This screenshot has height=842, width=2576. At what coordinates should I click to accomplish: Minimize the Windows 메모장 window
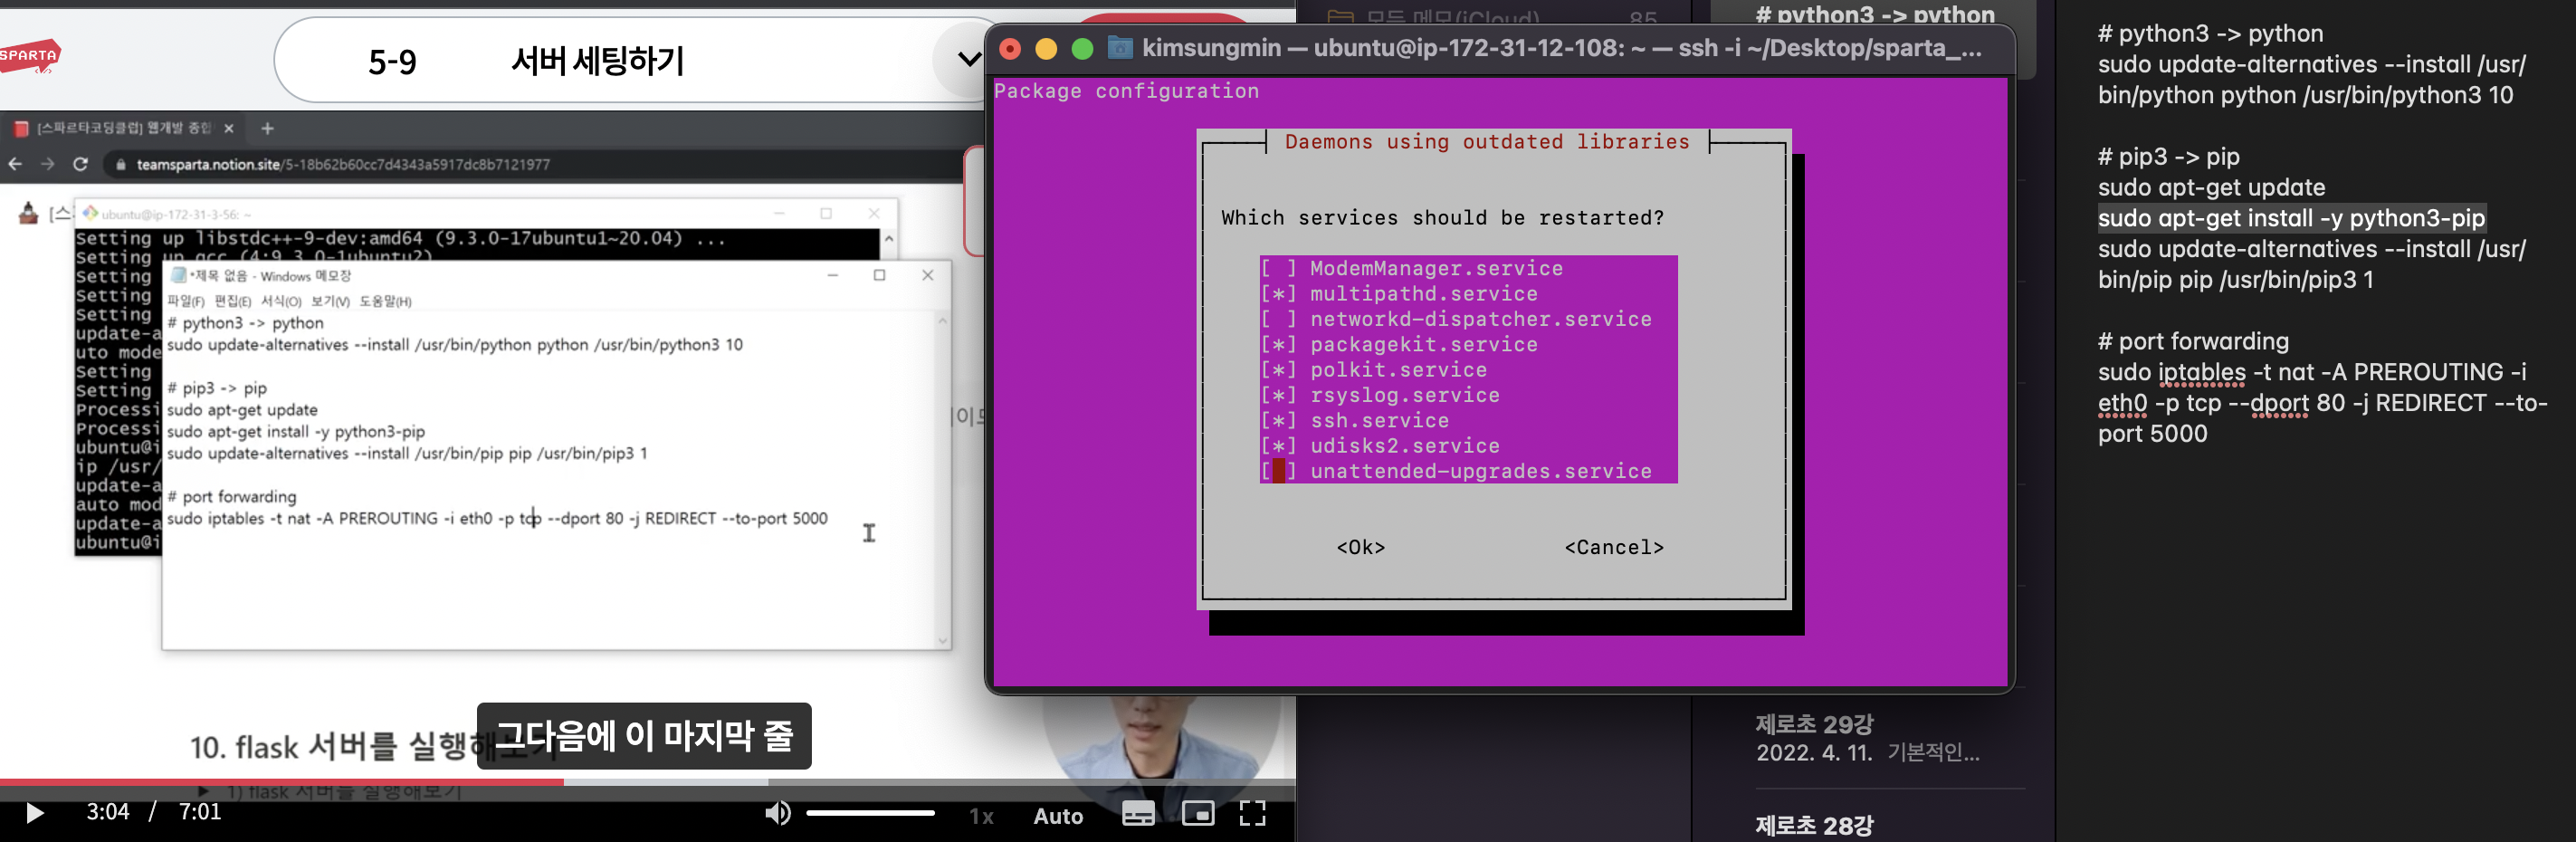(x=832, y=275)
